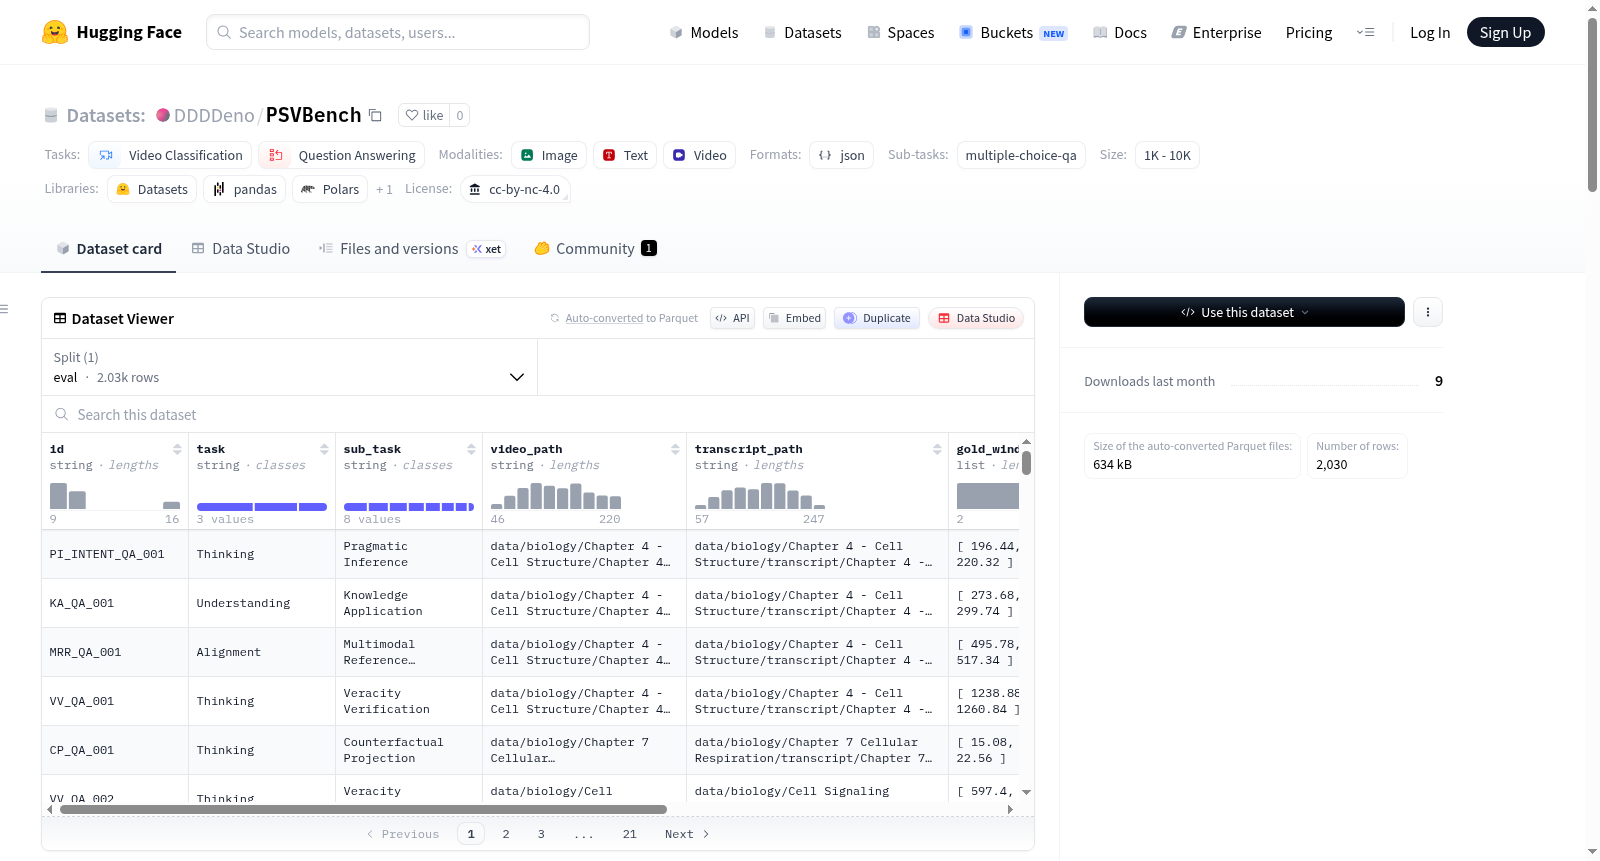
Task: Open the Docs link
Action: click(1120, 32)
